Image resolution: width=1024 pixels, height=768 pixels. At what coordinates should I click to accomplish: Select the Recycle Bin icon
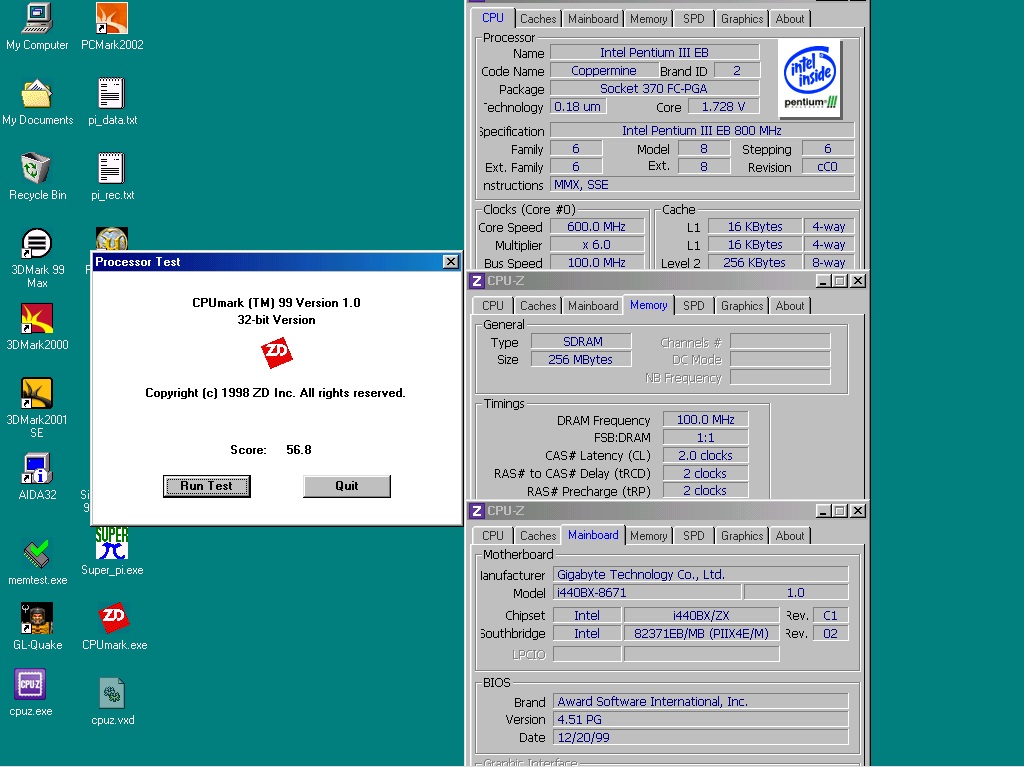(37, 168)
